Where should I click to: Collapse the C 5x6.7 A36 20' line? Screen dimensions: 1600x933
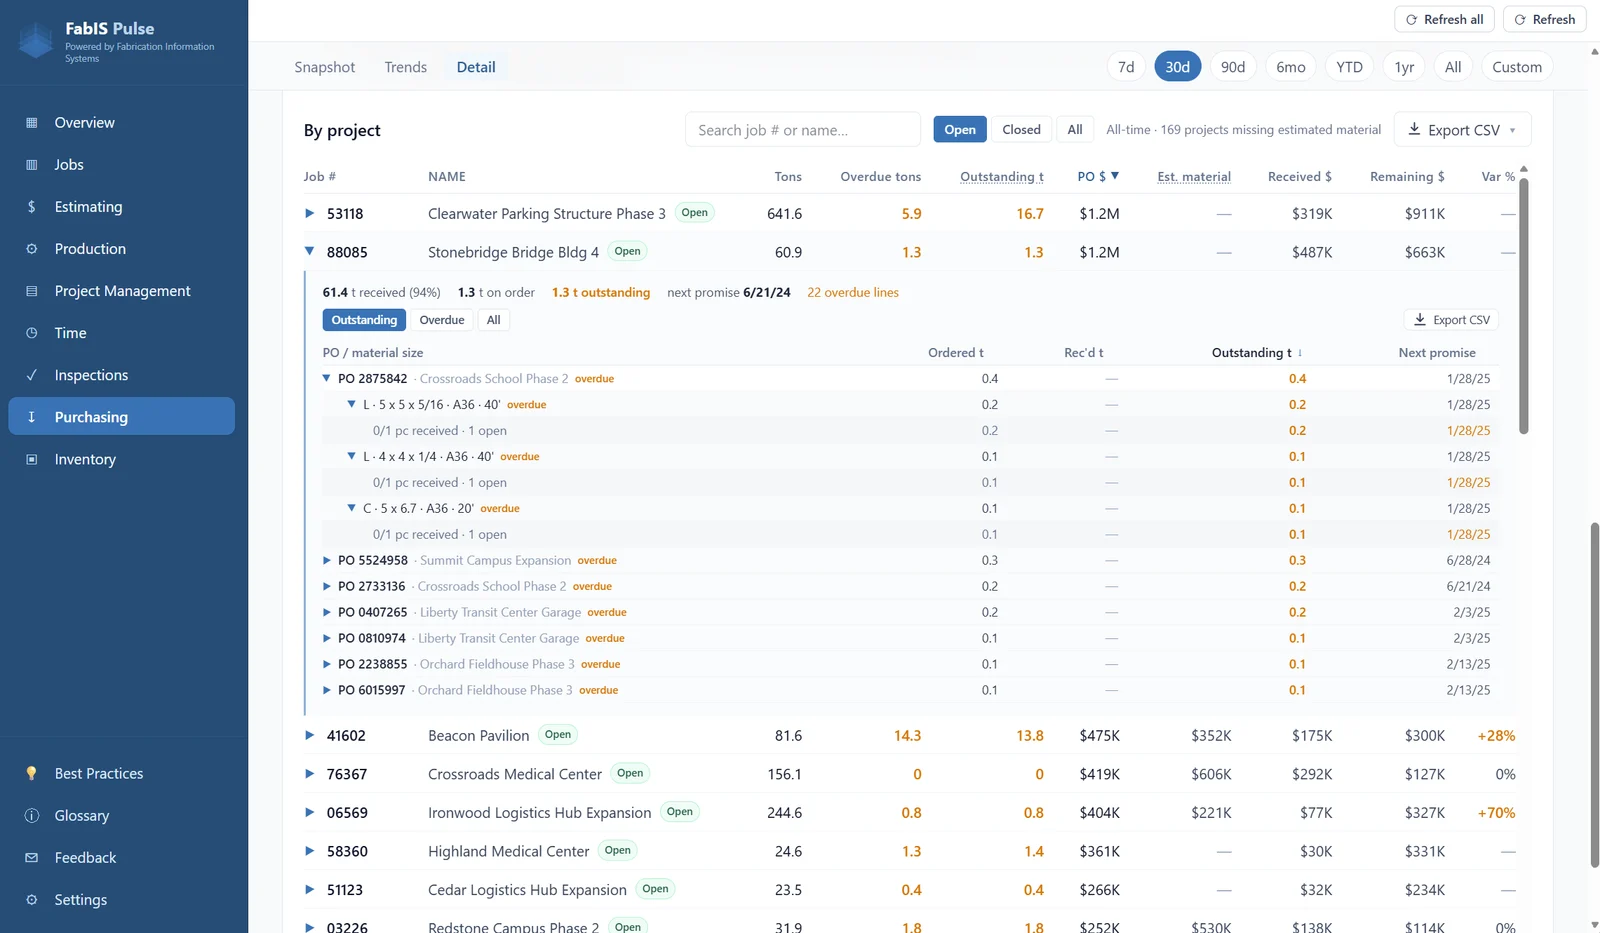pos(351,508)
